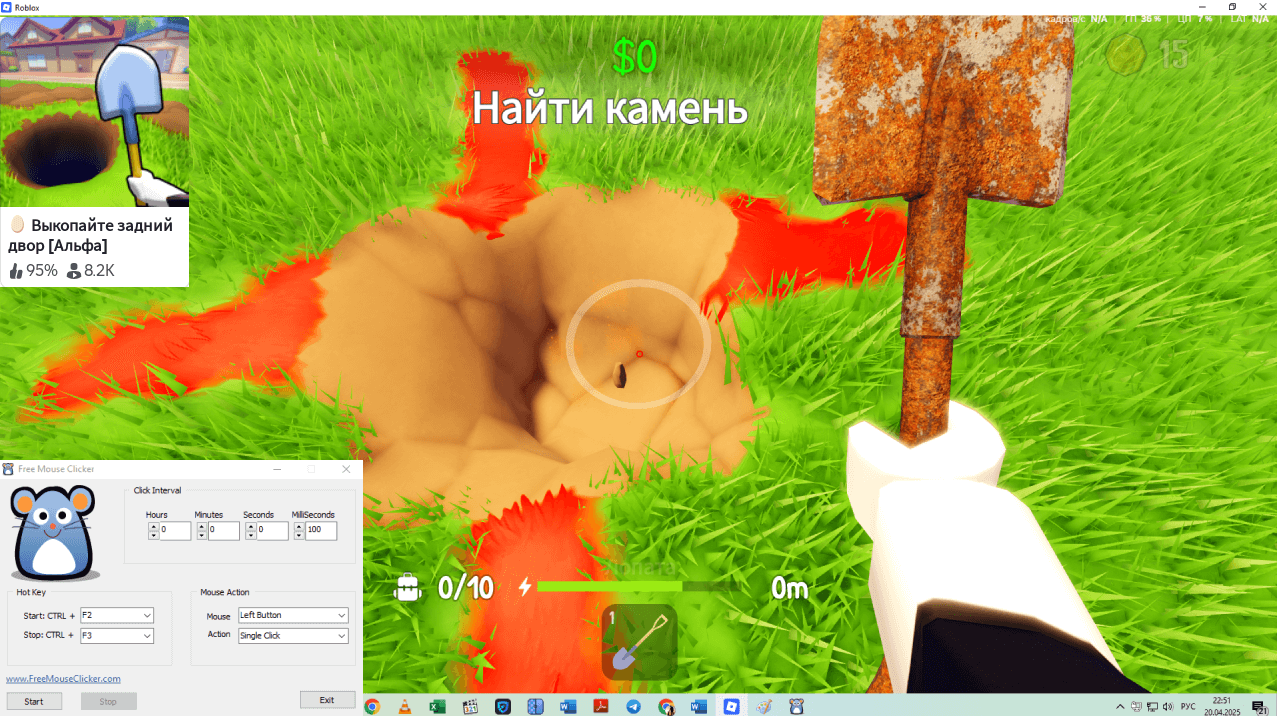This screenshot has height=716, width=1277.
Task: Open the www.FreeMouseClicker.com link
Action: click(63, 679)
